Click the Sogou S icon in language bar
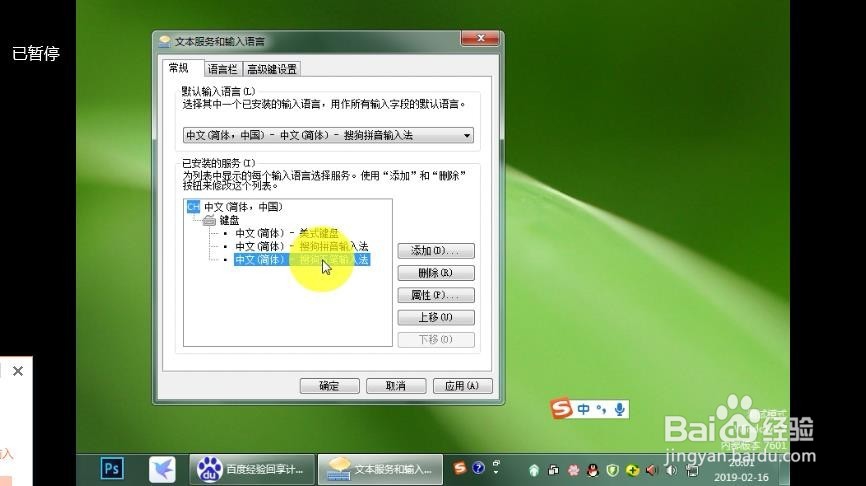This screenshot has height=486, width=866. click(460, 468)
